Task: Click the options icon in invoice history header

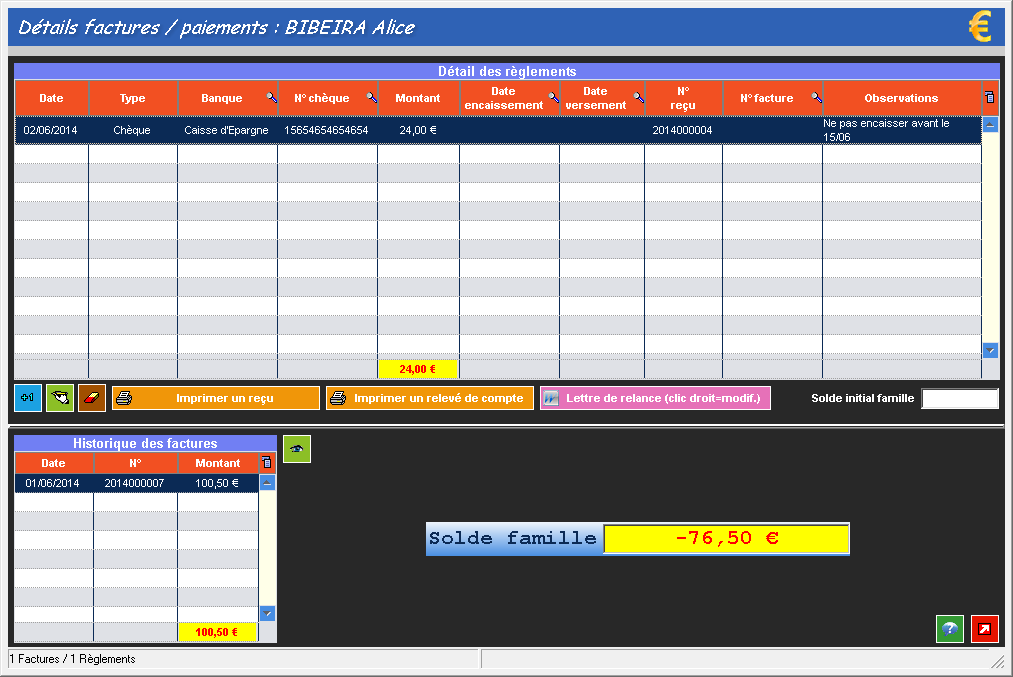Action: [266, 463]
